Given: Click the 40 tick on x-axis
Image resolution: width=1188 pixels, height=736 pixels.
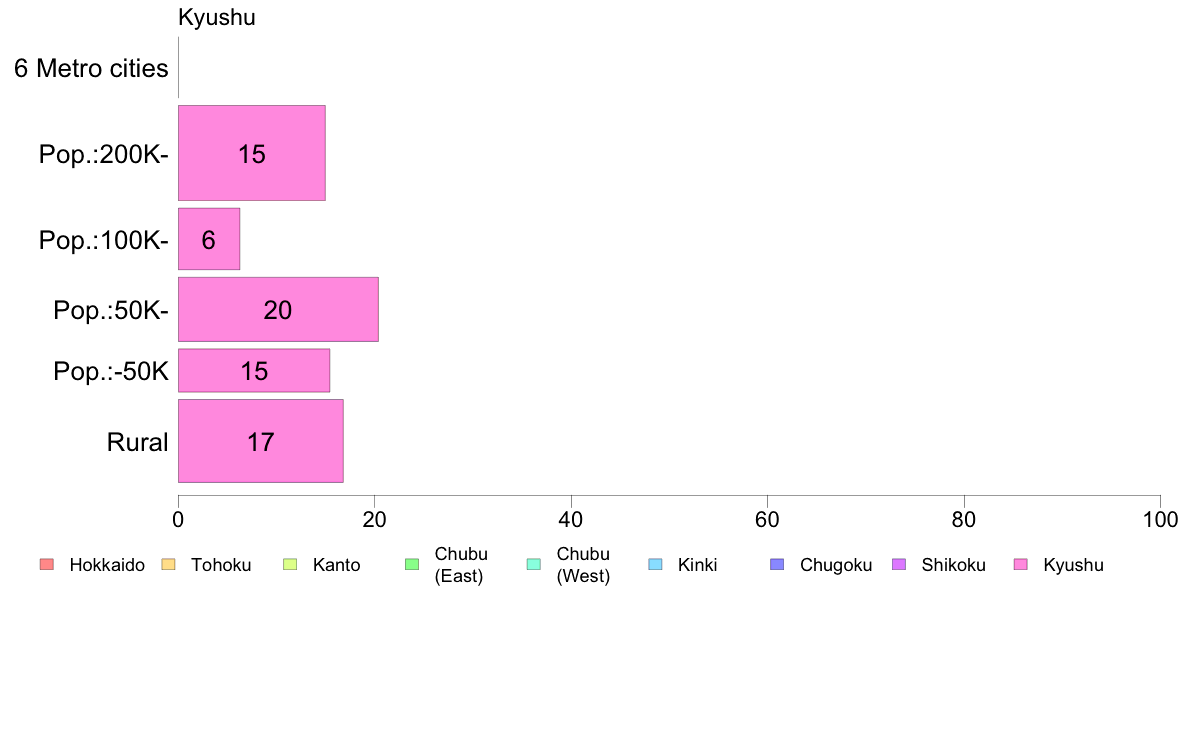Looking at the screenshot, I should click(571, 519).
